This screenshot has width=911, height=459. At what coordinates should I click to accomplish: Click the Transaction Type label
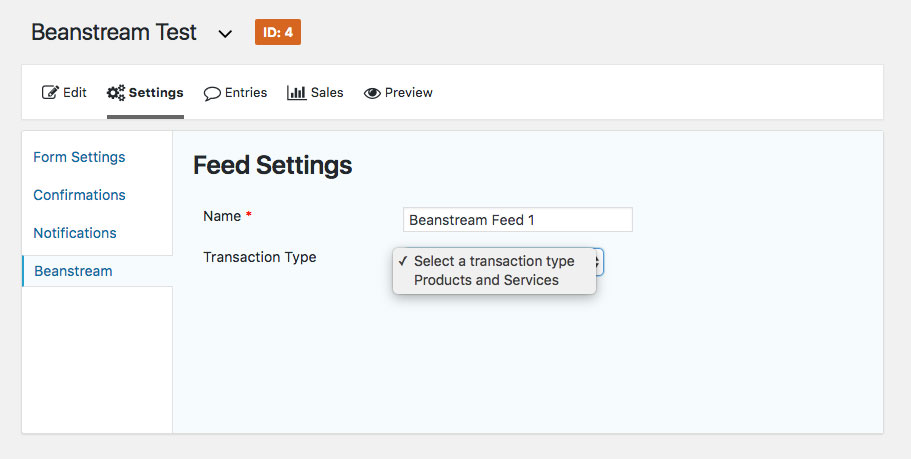259,257
